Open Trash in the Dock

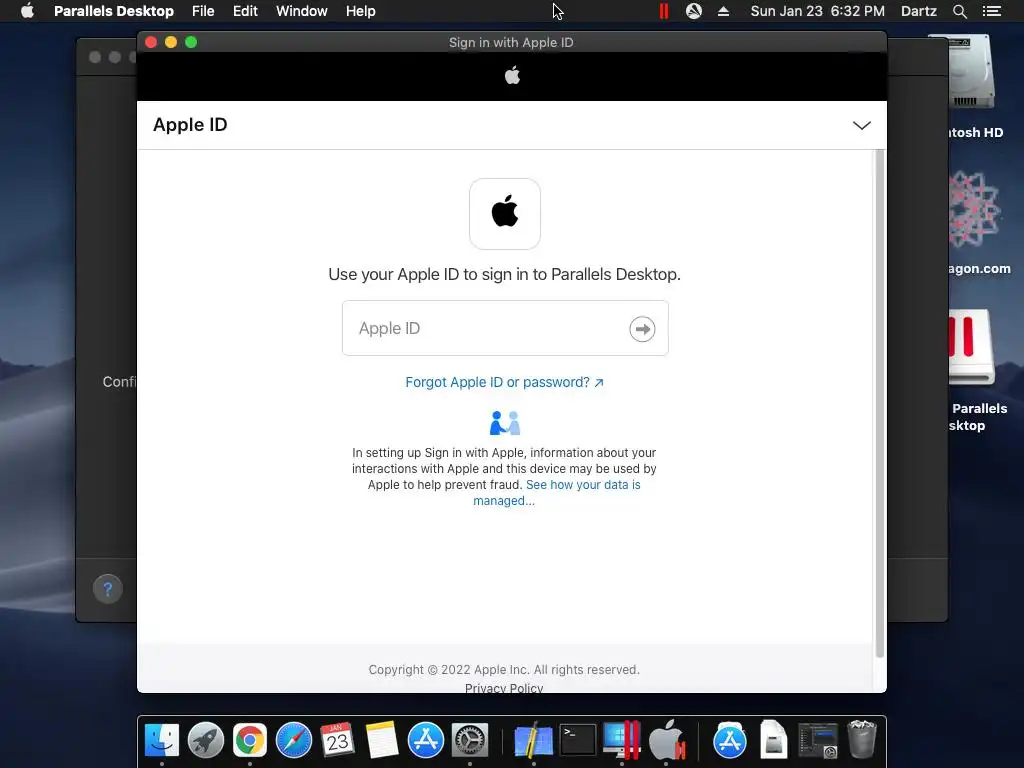coord(861,741)
